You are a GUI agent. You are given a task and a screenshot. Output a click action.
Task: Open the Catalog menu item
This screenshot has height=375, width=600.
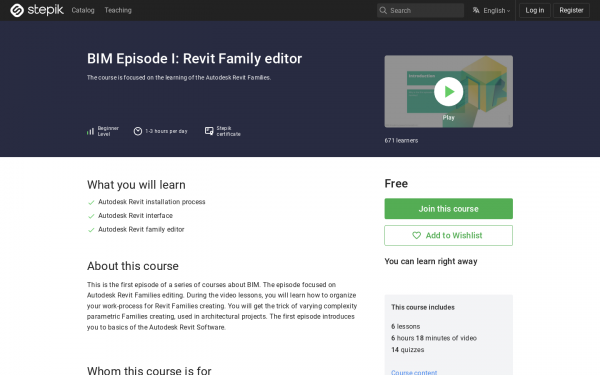(83, 10)
